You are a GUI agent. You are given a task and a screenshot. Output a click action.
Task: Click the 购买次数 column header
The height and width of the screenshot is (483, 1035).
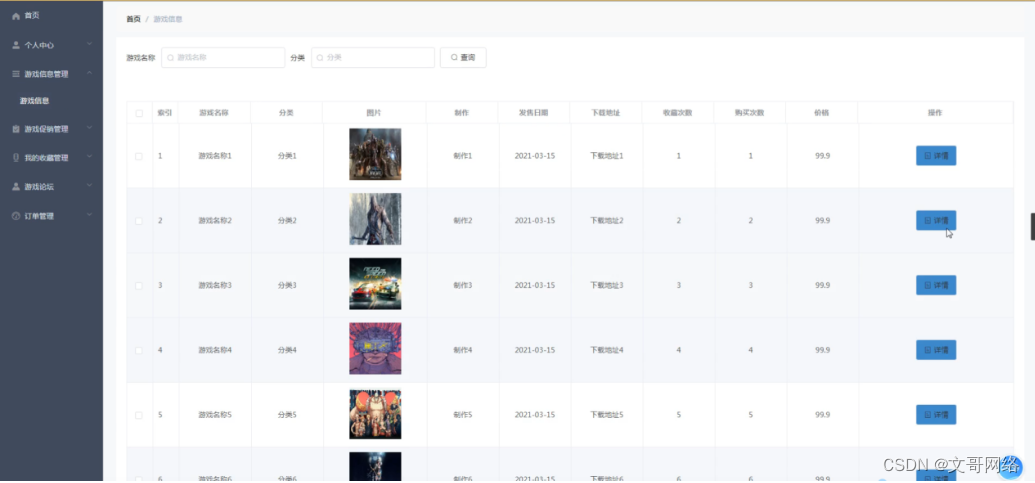click(x=749, y=113)
